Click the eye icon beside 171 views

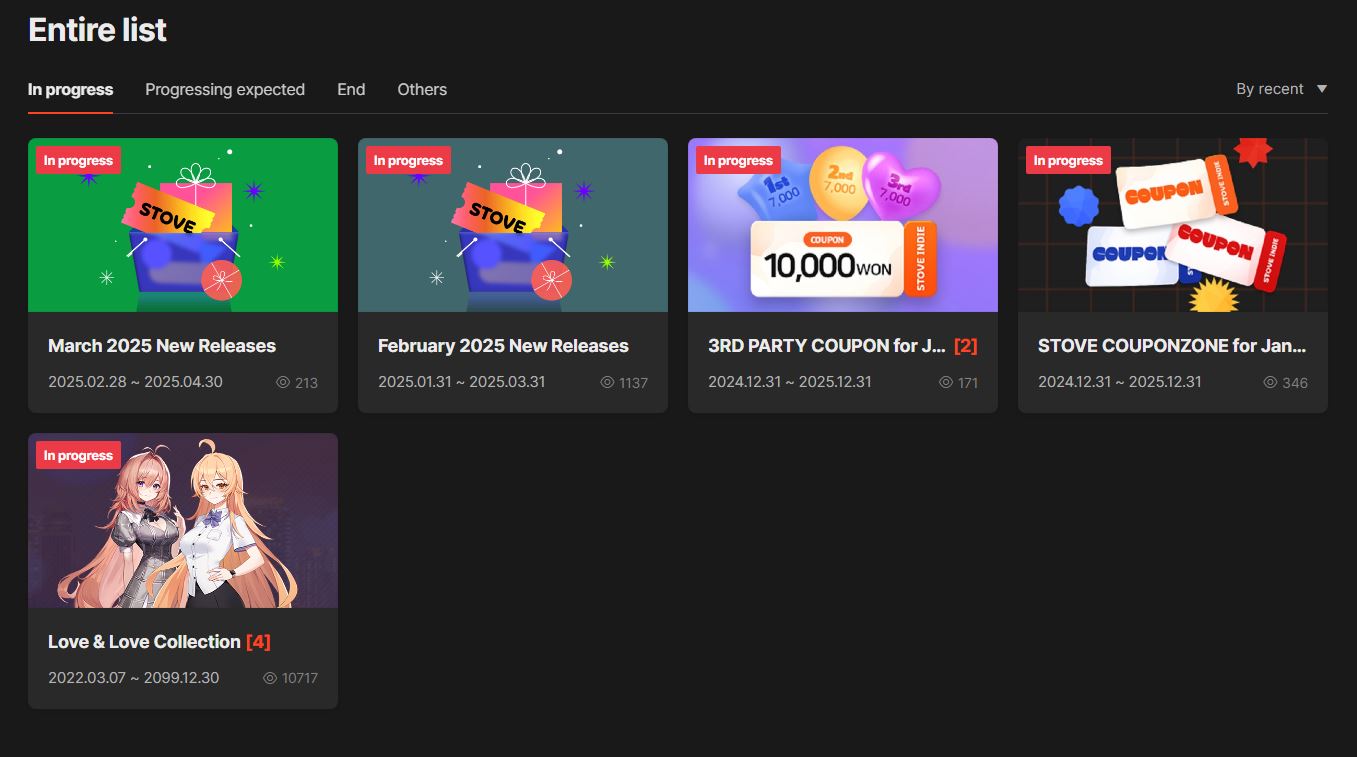pyautogui.click(x=946, y=382)
